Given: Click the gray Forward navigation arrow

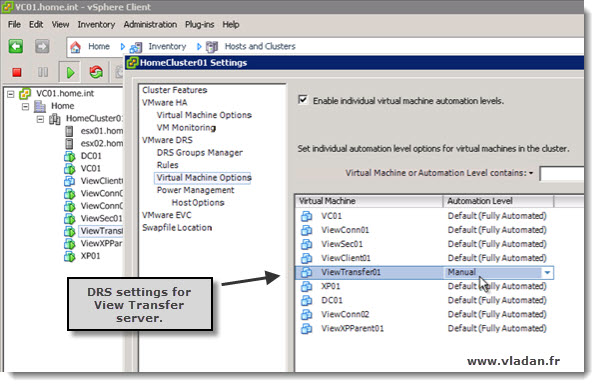Looking at the screenshot, I should coord(42,47).
